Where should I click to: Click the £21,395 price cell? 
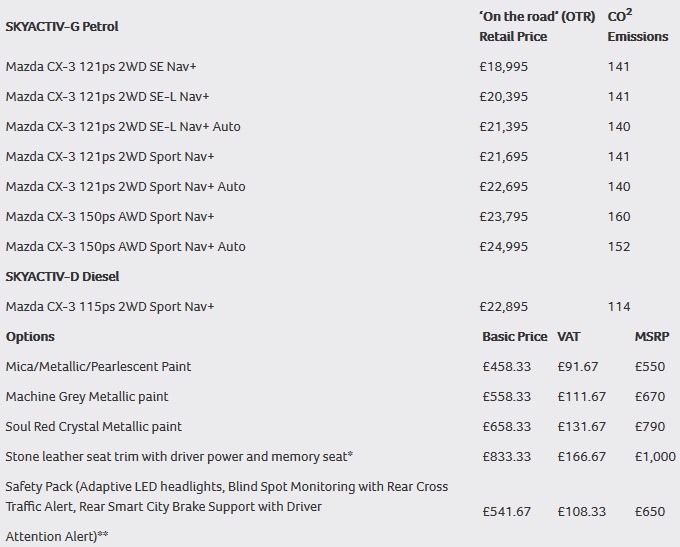pyautogui.click(x=504, y=127)
